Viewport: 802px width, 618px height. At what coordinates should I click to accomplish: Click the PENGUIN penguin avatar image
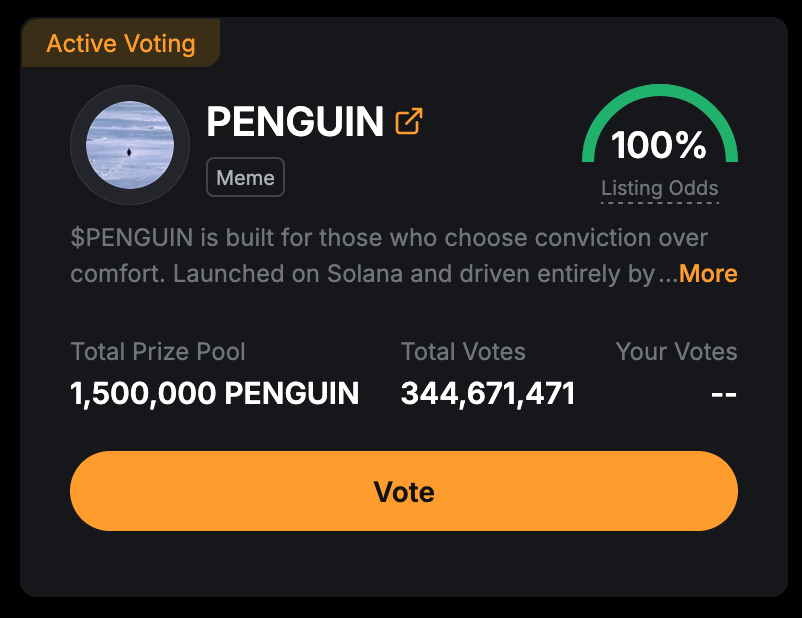pyautogui.click(x=129, y=145)
